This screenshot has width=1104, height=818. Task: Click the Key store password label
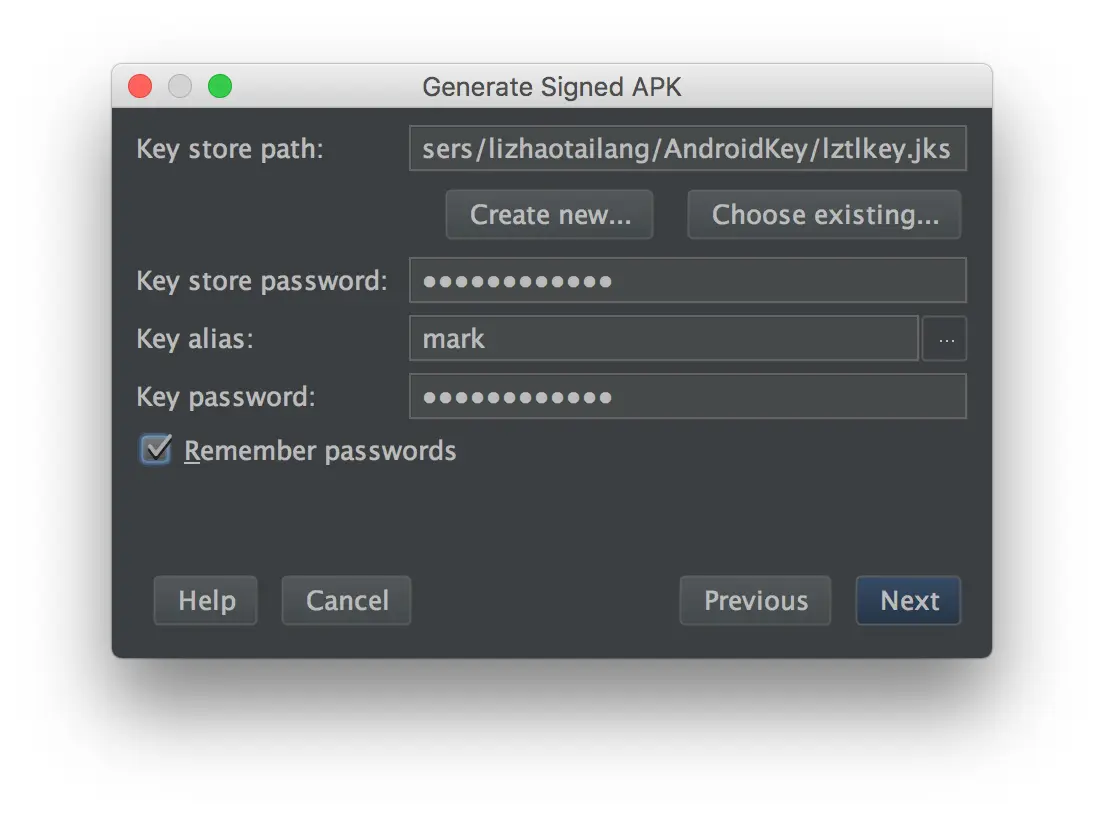click(x=262, y=281)
